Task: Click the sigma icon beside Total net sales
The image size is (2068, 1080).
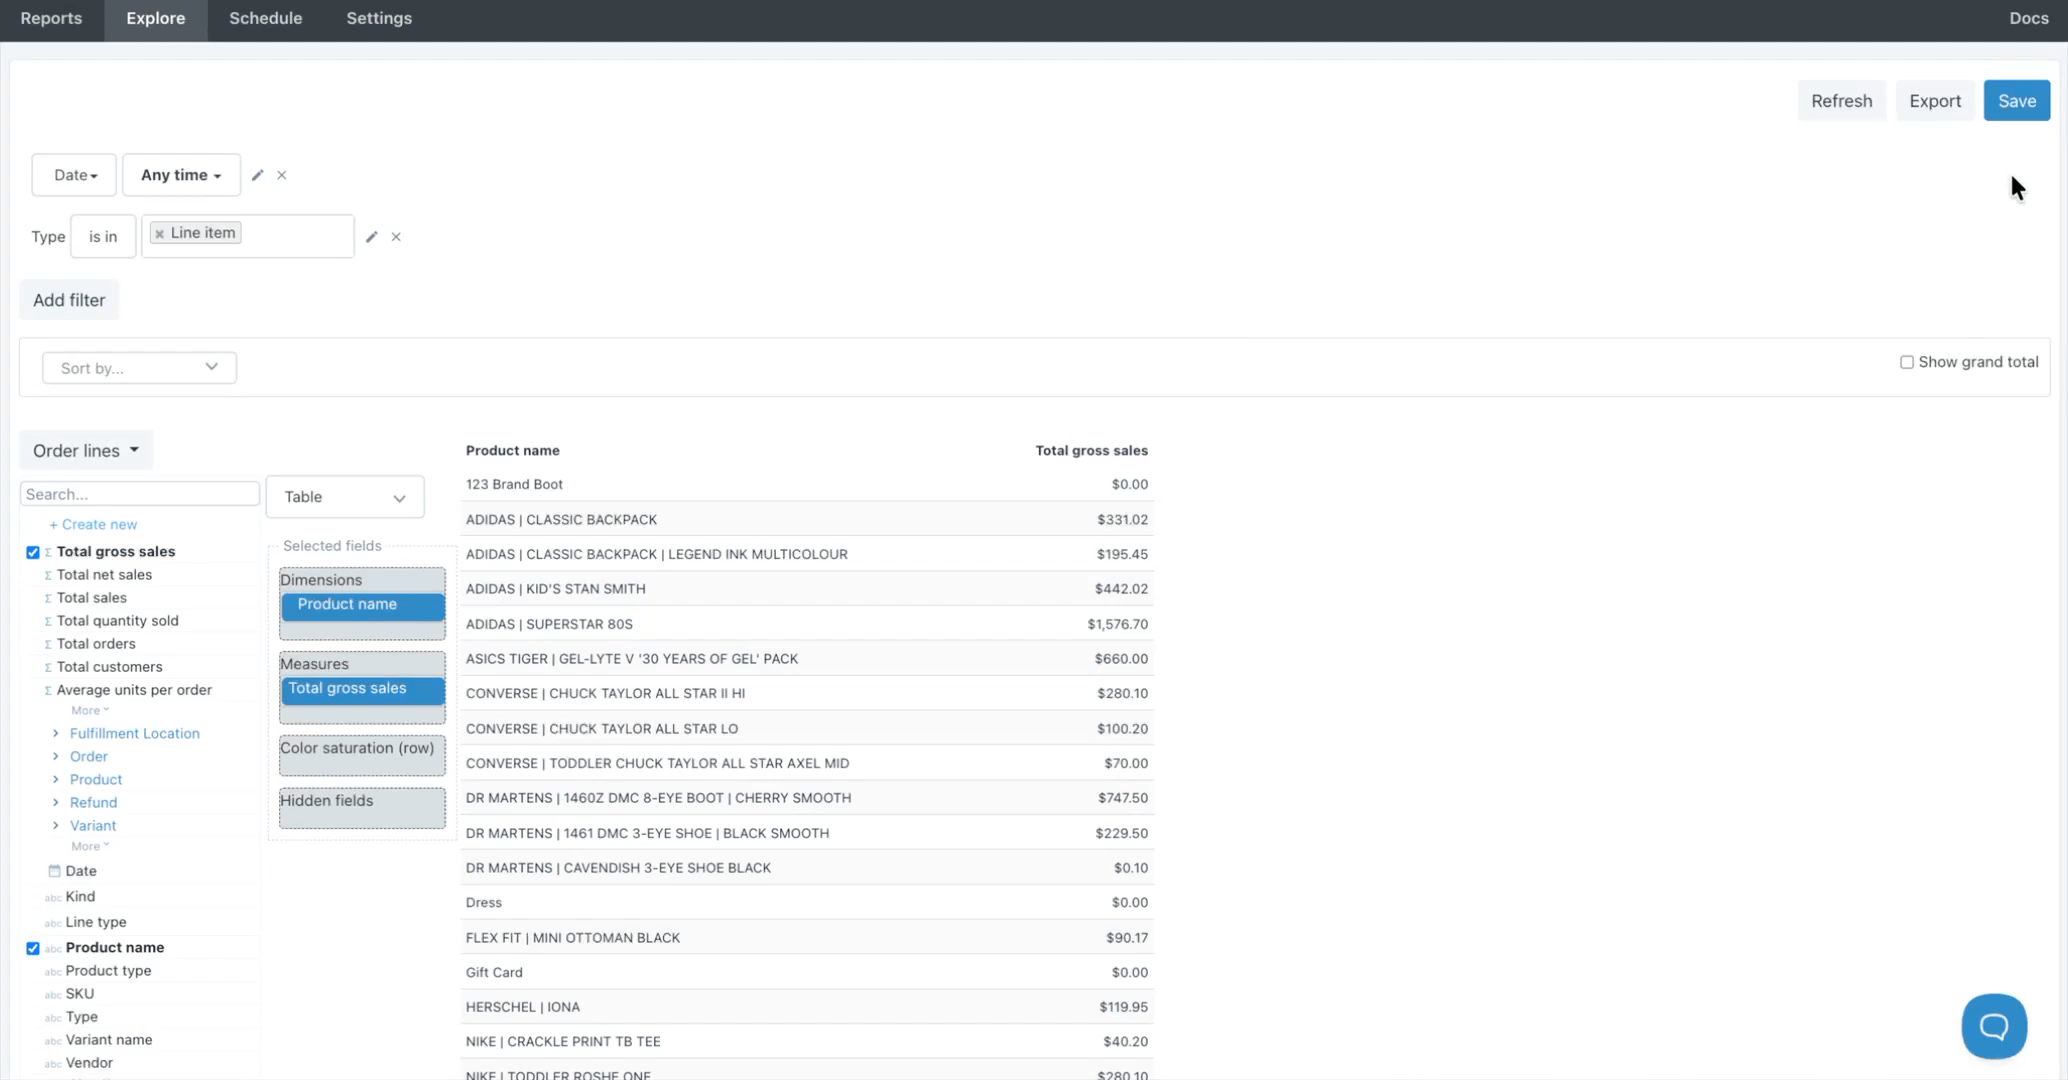Action: click(x=47, y=575)
